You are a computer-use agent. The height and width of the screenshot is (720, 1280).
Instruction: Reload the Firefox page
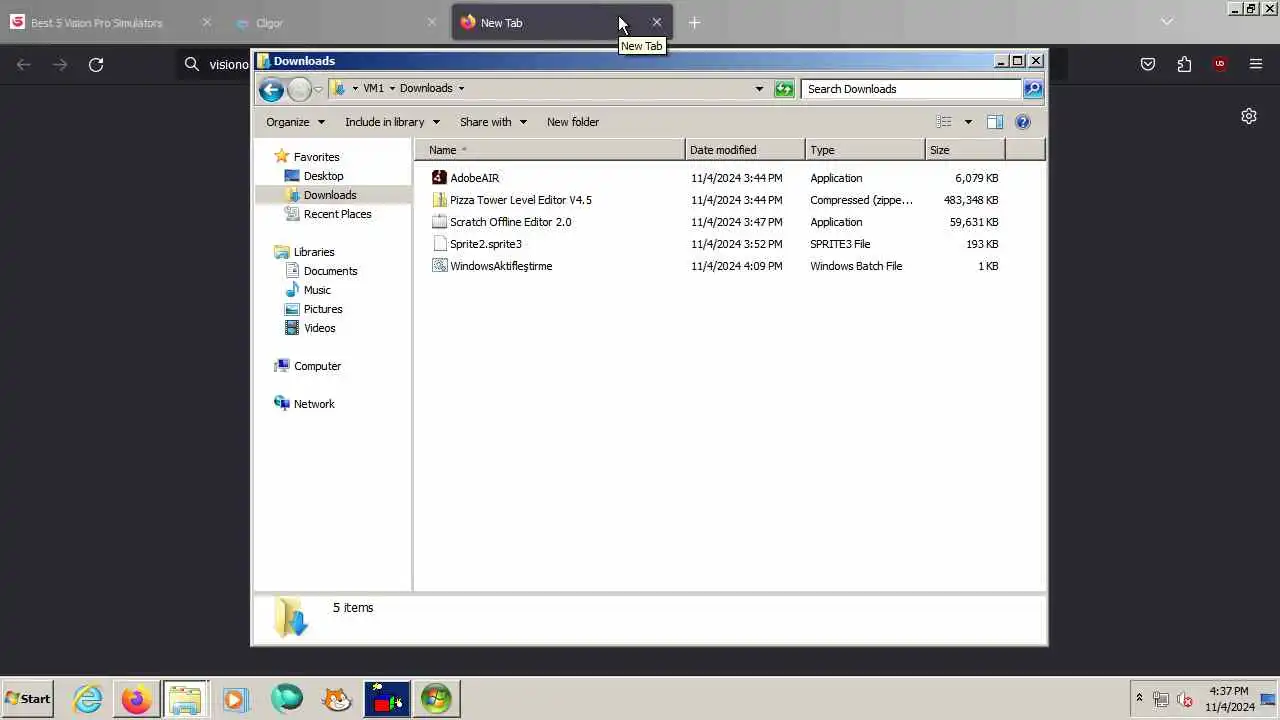[x=96, y=65]
